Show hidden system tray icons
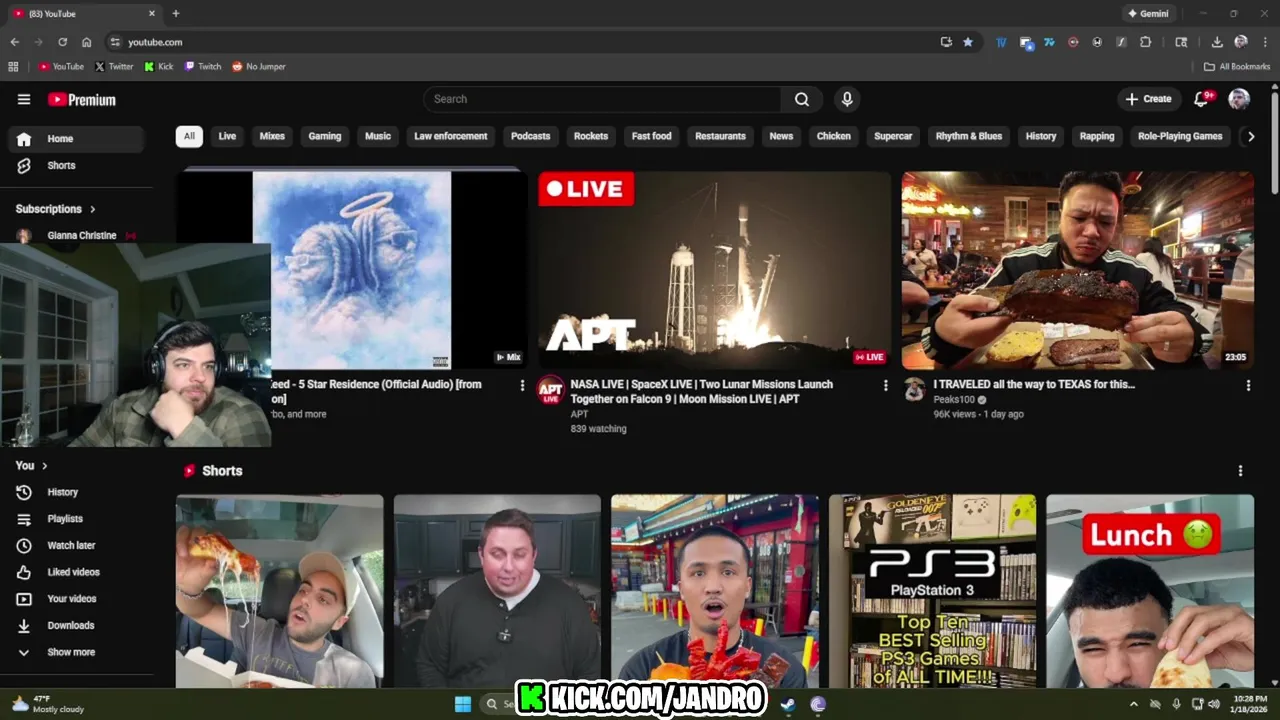The image size is (1280, 720). point(1133,704)
